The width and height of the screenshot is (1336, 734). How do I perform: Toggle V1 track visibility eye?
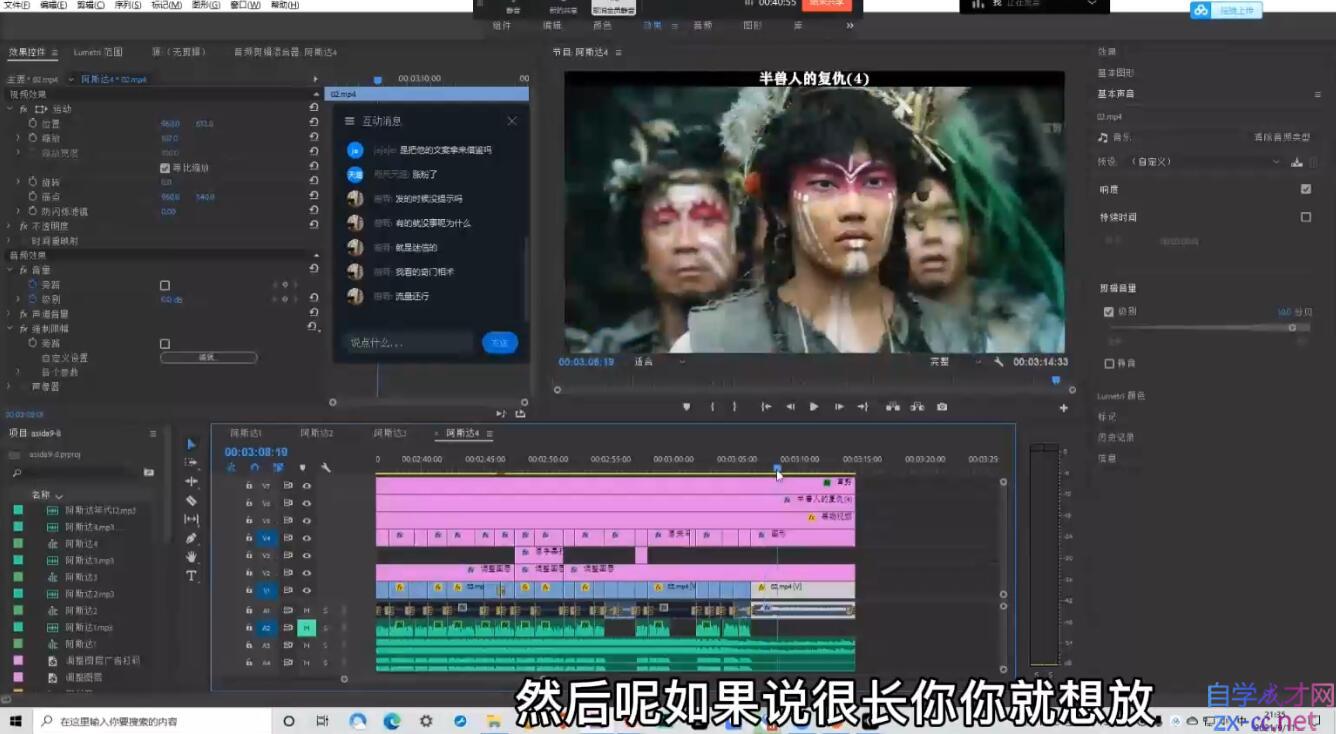click(307, 591)
